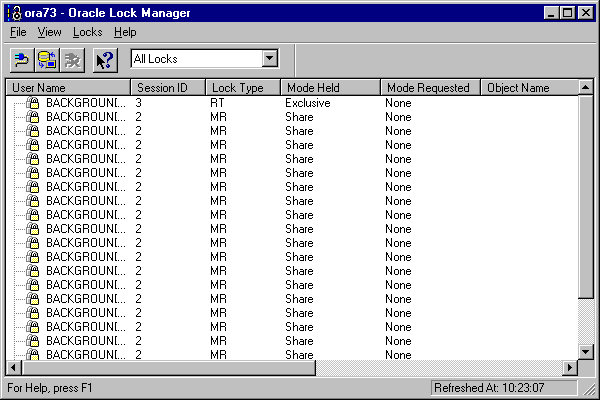The image size is (600, 400).
Task: Click the For Help, press F1 status text
Action: click(50, 388)
